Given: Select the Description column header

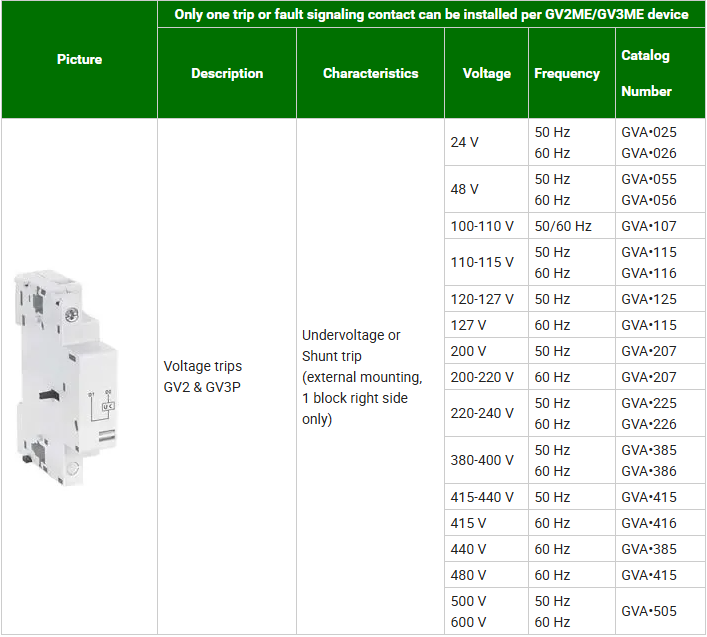Looking at the screenshot, I should 227,73.
